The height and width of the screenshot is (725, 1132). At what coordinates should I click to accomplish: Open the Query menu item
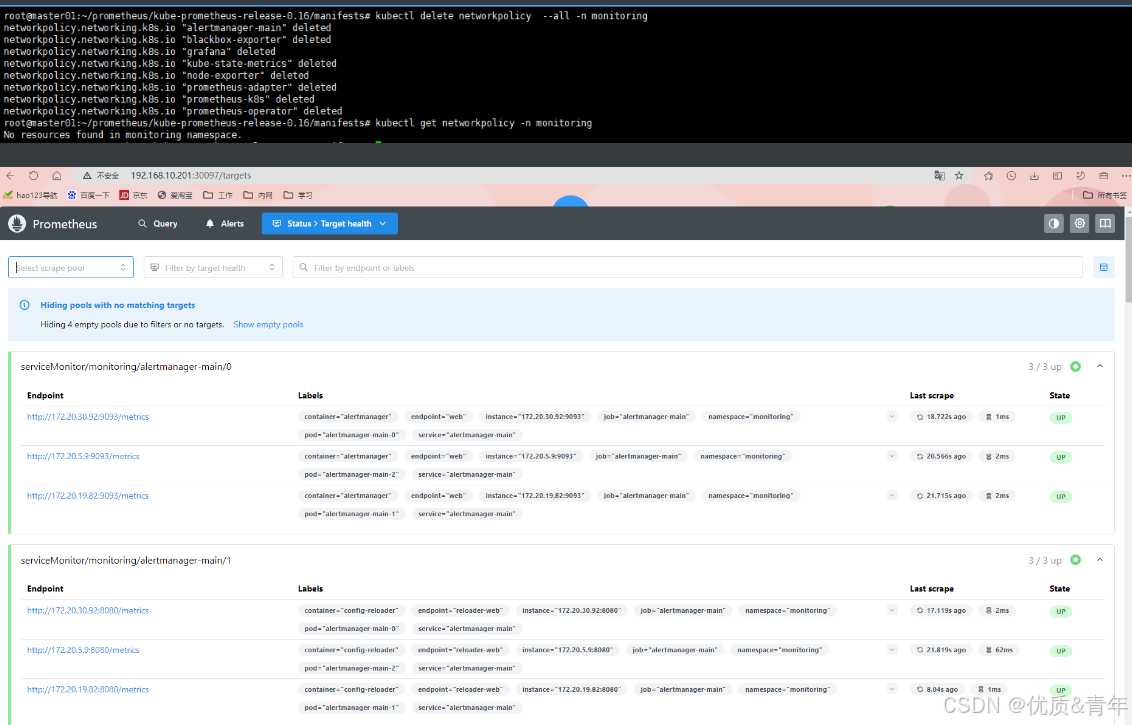tap(157, 224)
